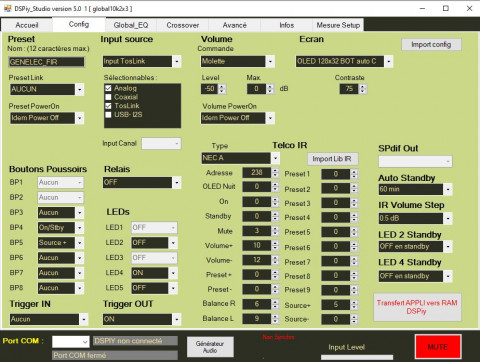Go to the Mesure Setup tab
Screen dimensions: 480x362
(338, 25)
